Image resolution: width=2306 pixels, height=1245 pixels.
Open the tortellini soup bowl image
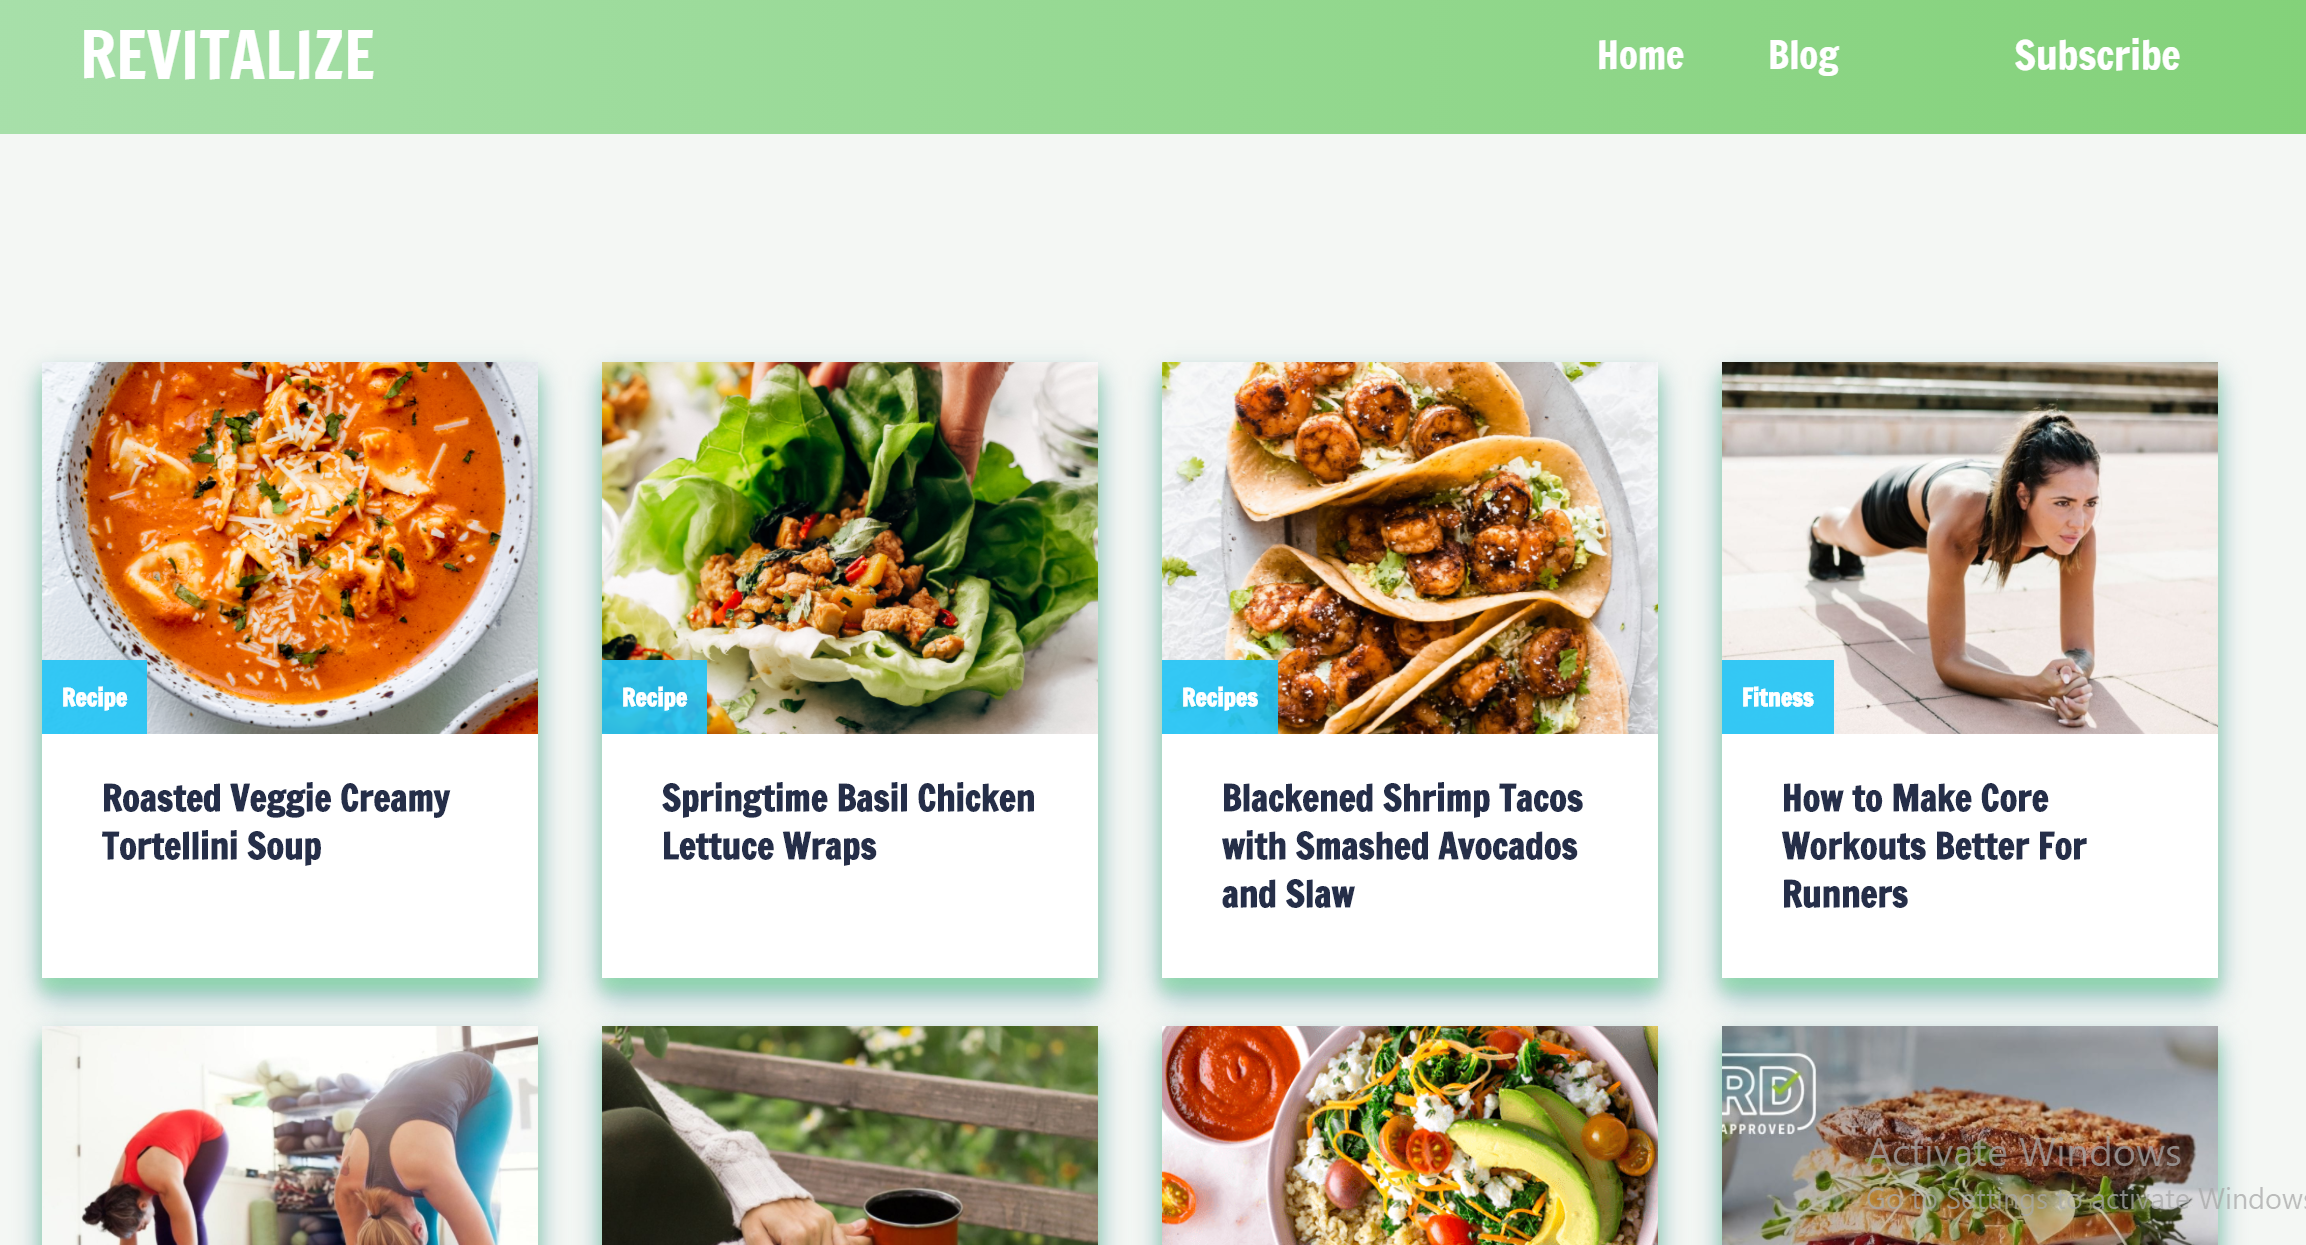tap(290, 547)
